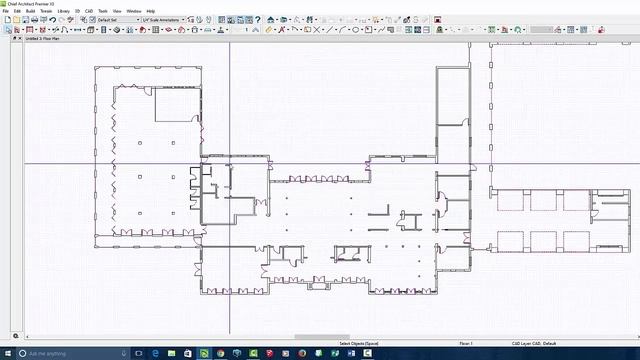Click the Floor 1 status bar entry
This screenshot has height=360, width=640.
pos(466,344)
